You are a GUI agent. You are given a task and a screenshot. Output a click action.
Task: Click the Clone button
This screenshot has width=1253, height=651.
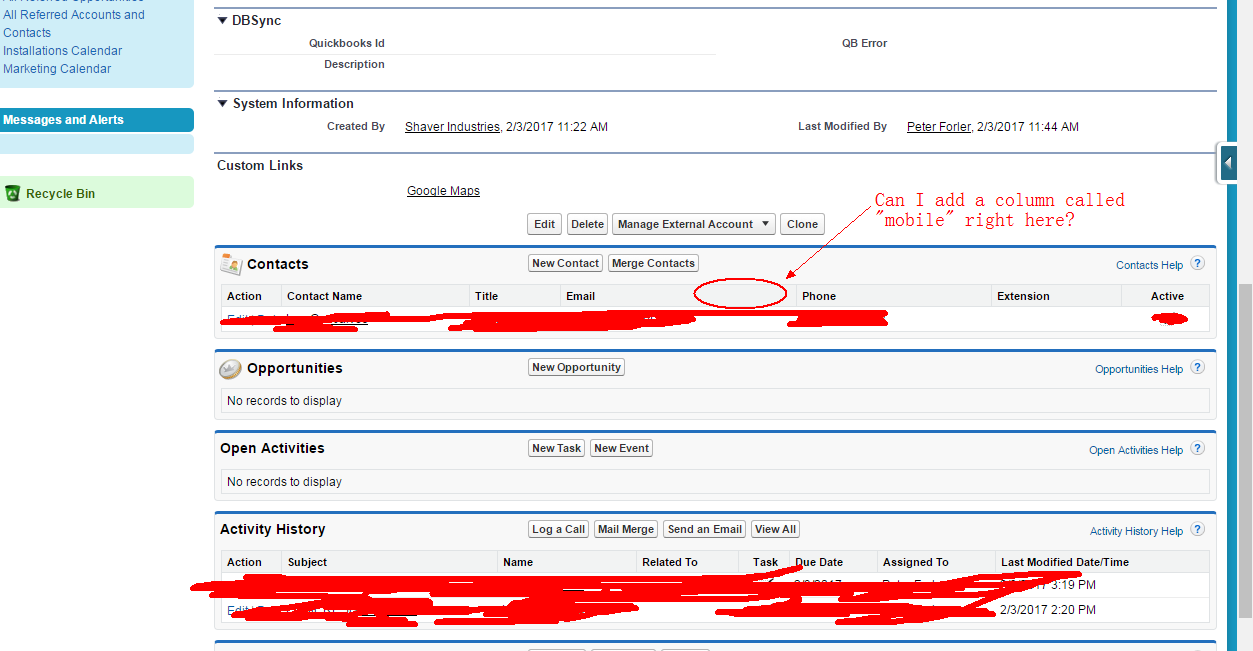(x=802, y=224)
